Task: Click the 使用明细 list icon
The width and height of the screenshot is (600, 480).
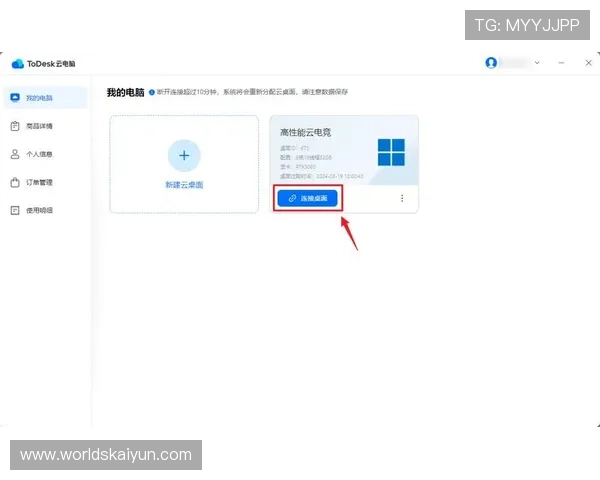Action: point(14,210)
